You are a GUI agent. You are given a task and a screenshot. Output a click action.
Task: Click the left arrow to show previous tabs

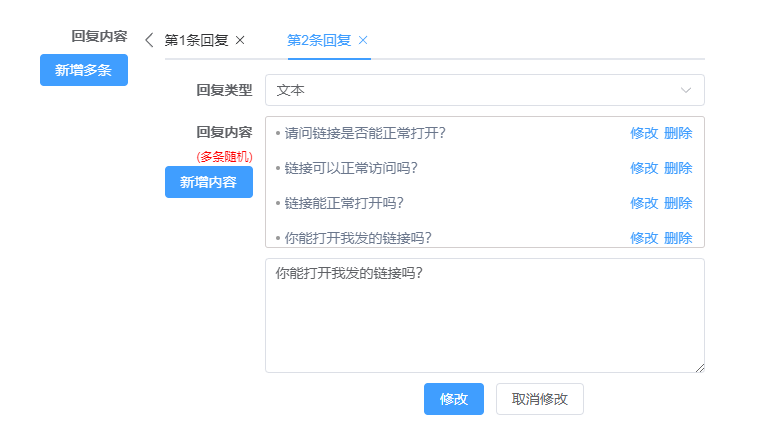click(x=149, y=40)
